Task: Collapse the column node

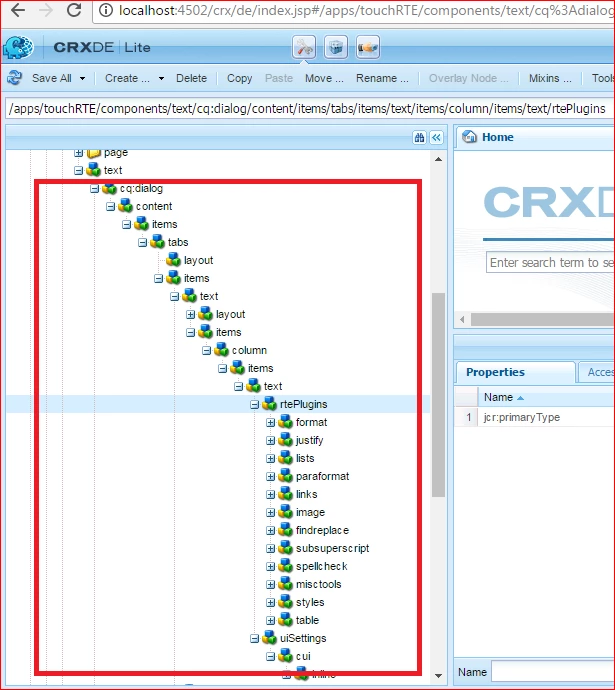Action: tap(207, 350)
